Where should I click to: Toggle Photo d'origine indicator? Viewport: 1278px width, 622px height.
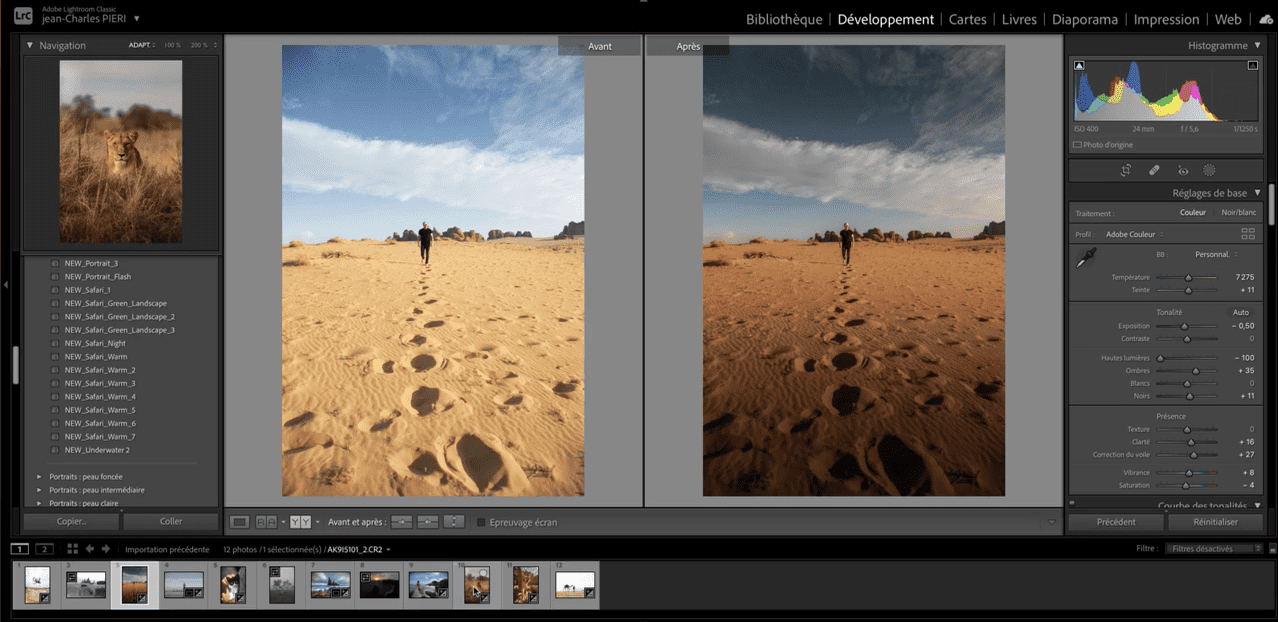[1077, 145]
